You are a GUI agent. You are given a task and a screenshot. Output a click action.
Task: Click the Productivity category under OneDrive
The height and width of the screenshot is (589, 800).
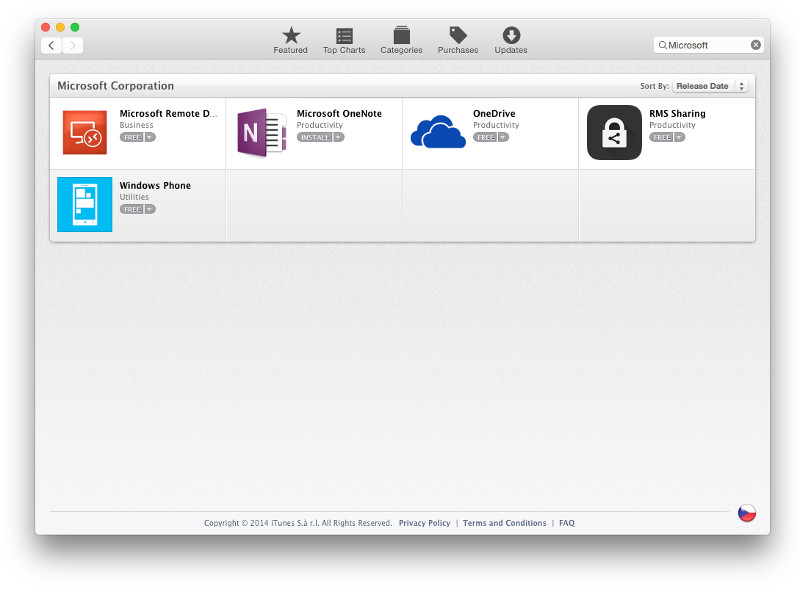pyautogui.click(x=496, y=125)
